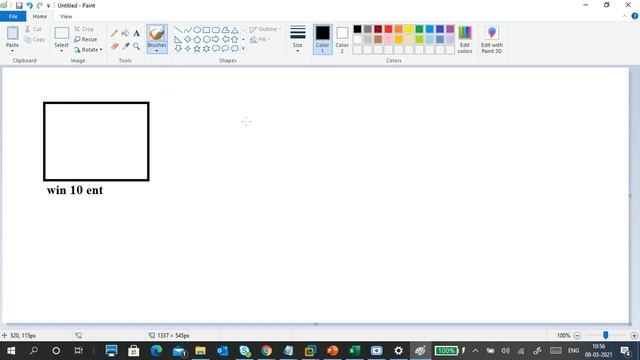Select the Pencil tool

(x=114, y=33)
